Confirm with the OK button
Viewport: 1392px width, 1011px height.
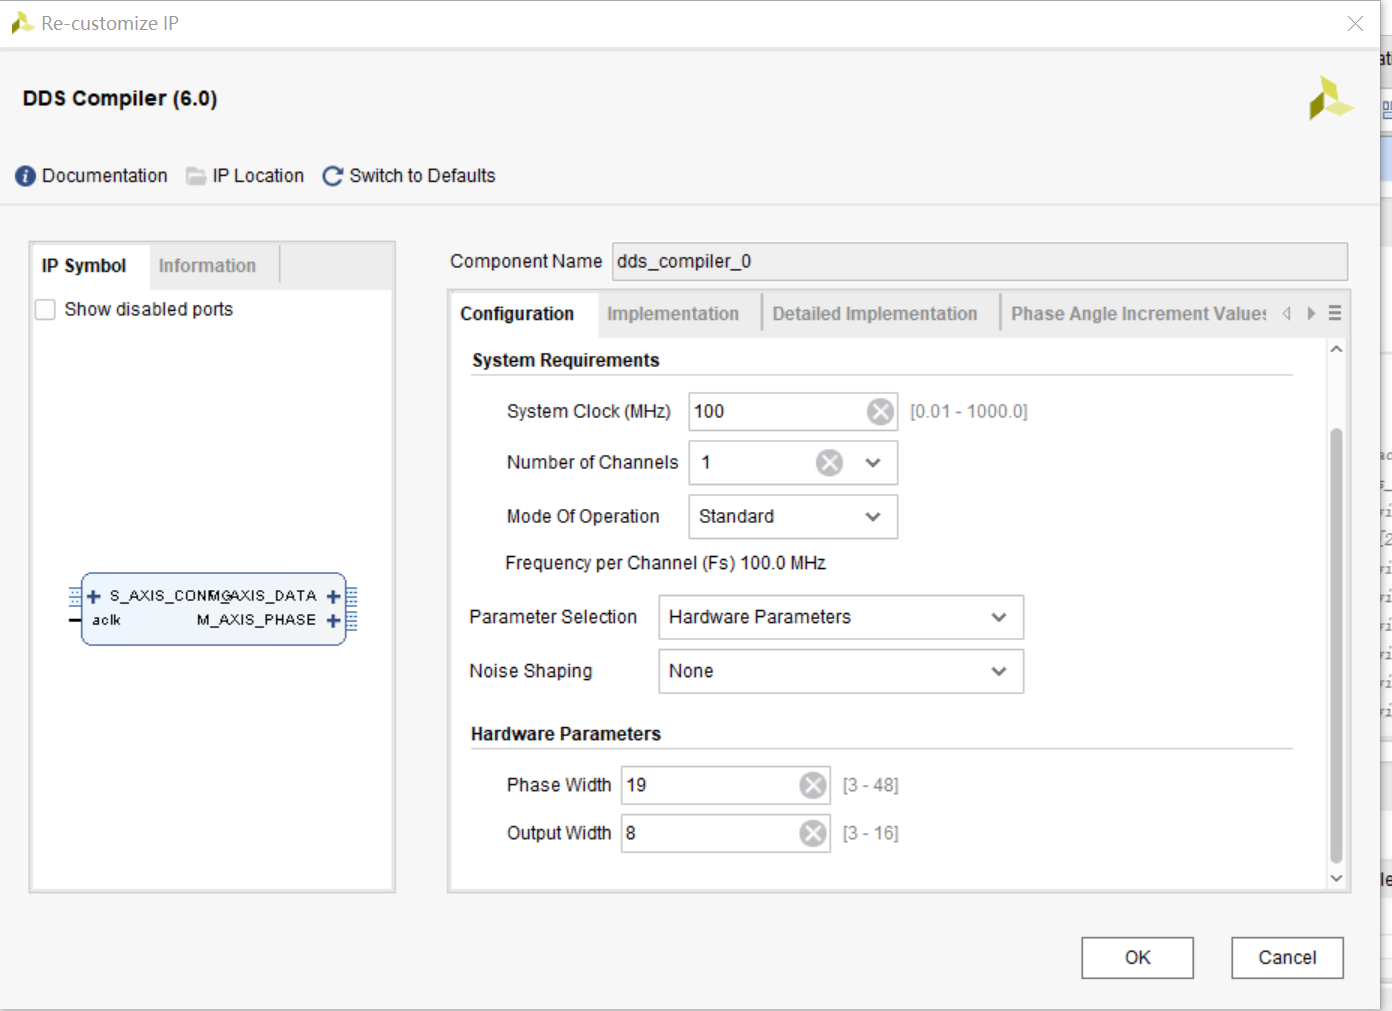1137,958
